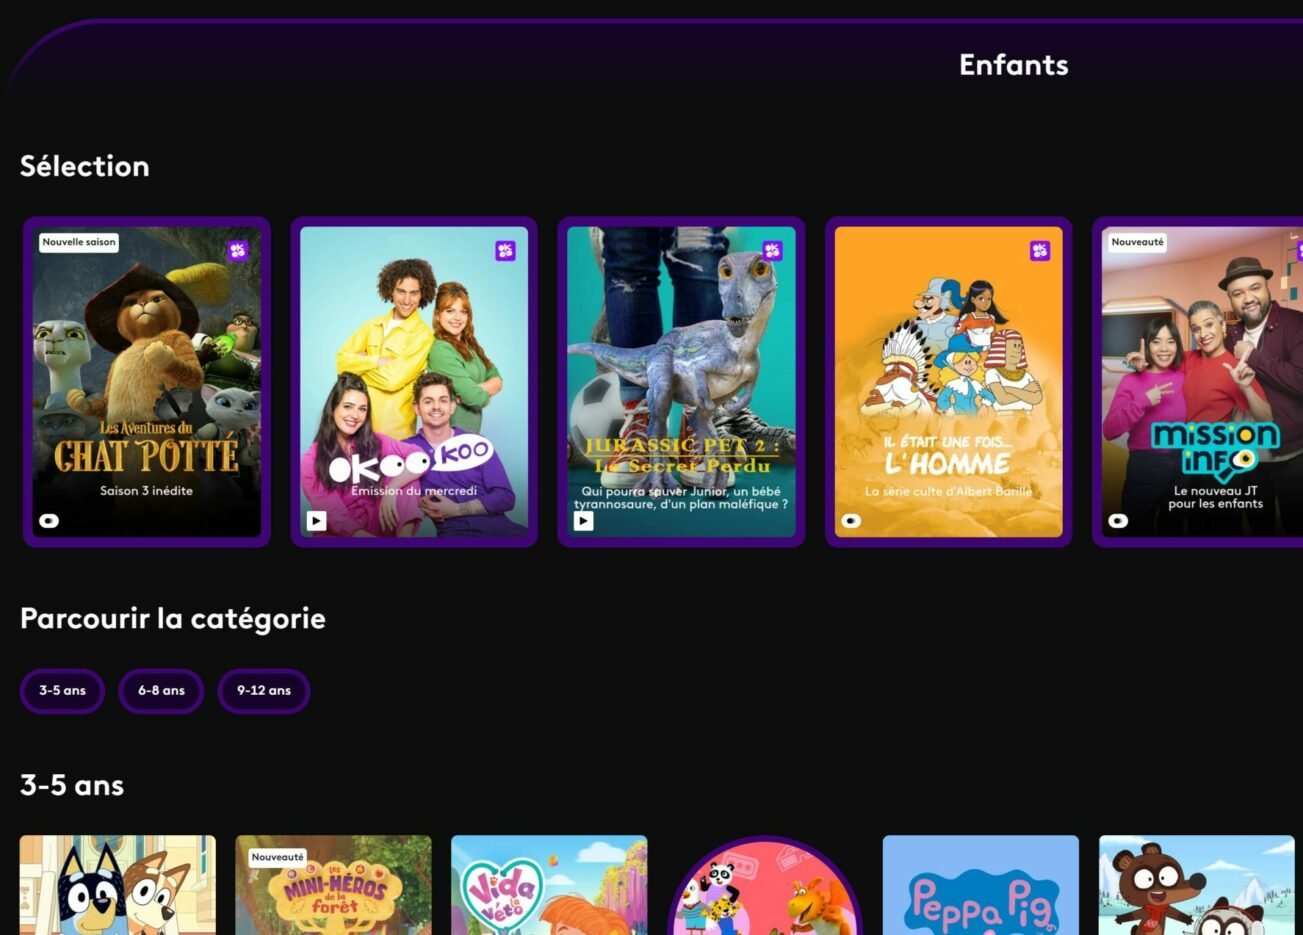The width and height of the screenshot is (1303, 935).
Task: Open the round panda and dragon thumbnail
Action: point(765,886)
